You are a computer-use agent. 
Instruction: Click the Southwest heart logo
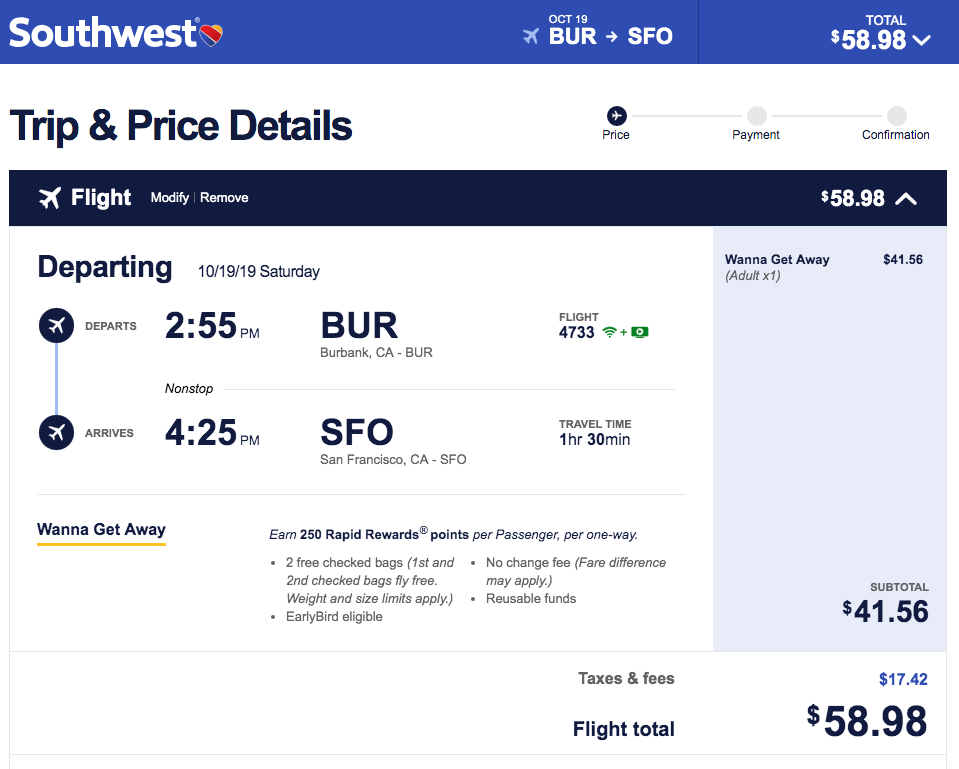click(210, 35)
